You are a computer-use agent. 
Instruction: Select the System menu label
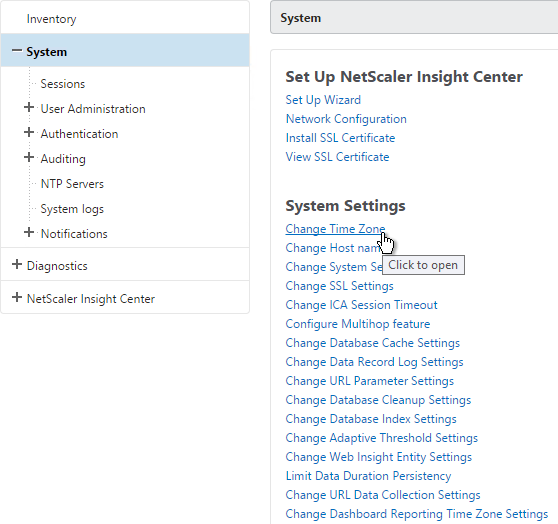[47, 52]
